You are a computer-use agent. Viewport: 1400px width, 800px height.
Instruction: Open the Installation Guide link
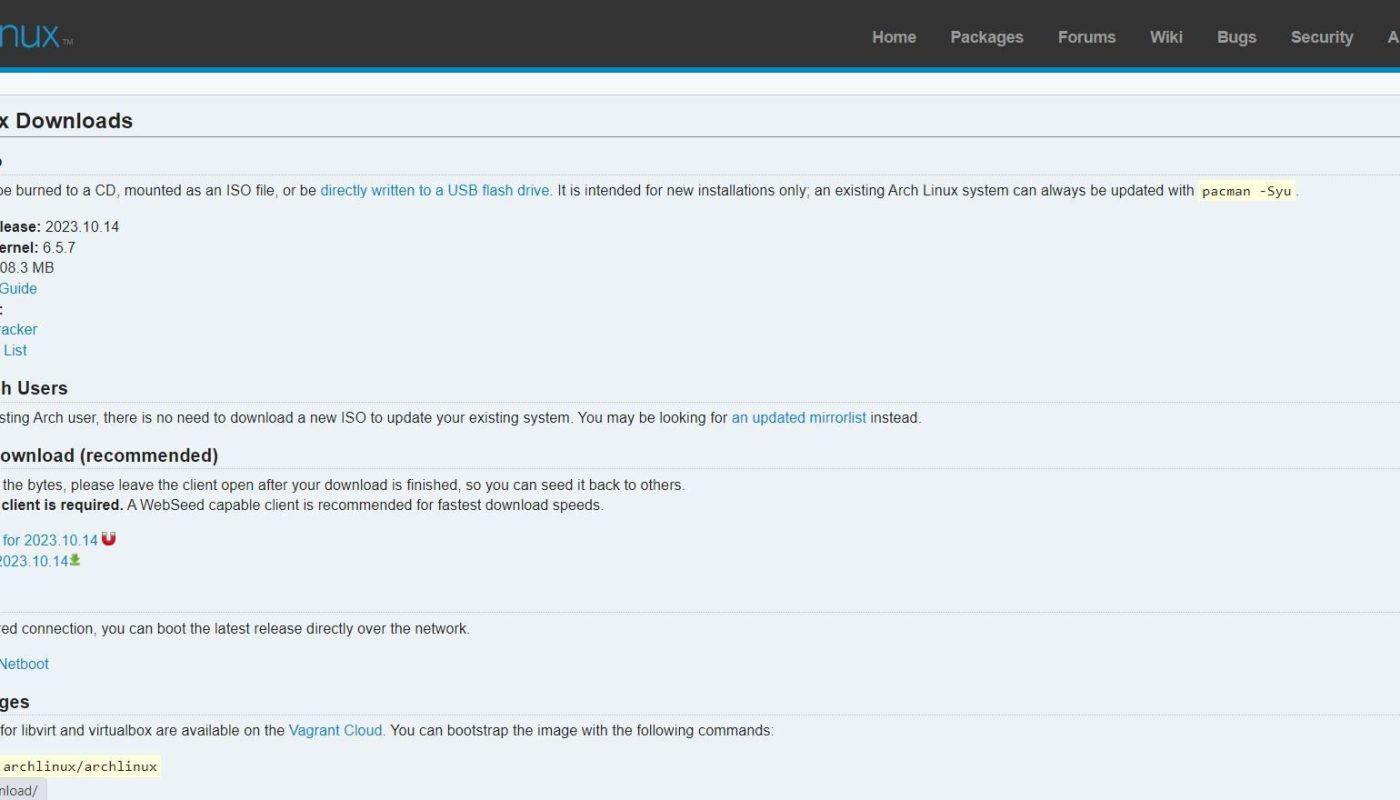click(18, 288)
